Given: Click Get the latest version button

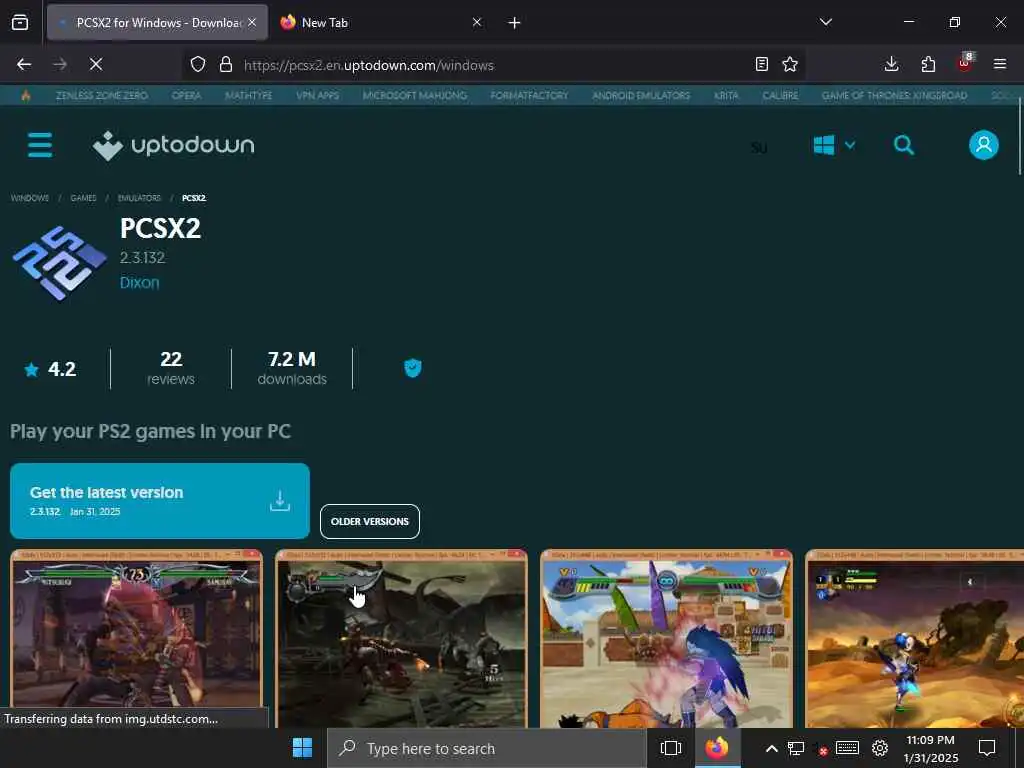Looking at the screenshot, I should click(159, 501).
